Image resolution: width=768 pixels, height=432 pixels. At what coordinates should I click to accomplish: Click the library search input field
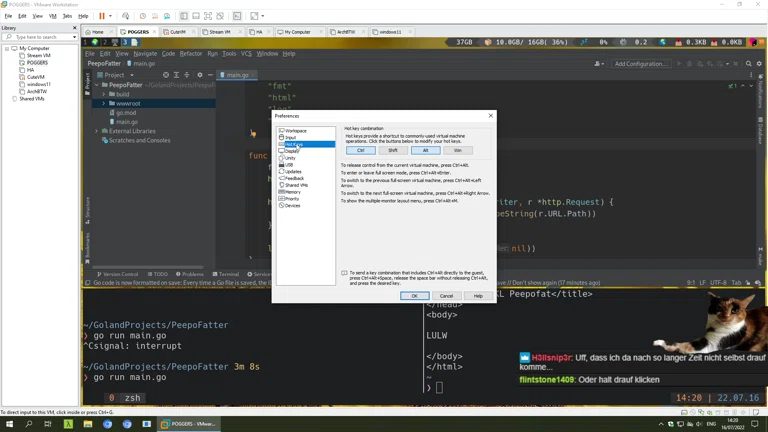pyautogui.click(x=38, y=37)
